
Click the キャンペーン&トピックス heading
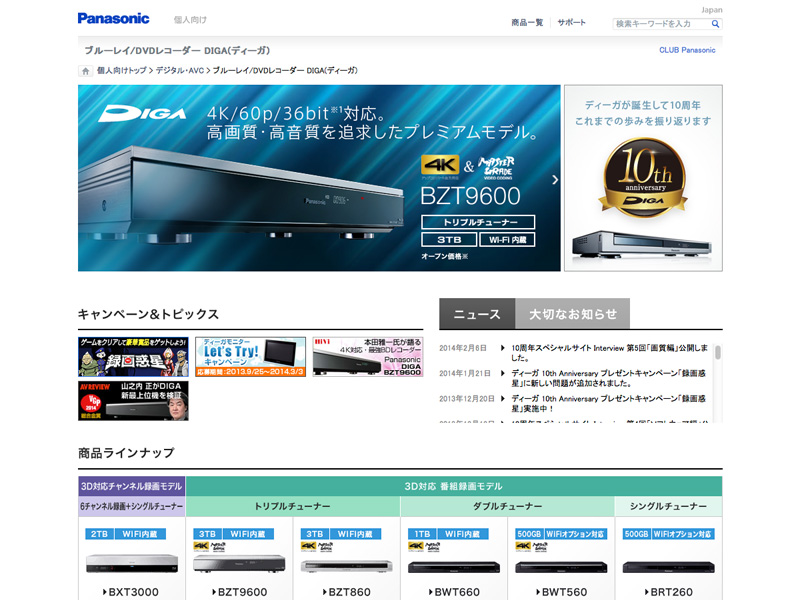pyautogui.click(x=148, y=314)
